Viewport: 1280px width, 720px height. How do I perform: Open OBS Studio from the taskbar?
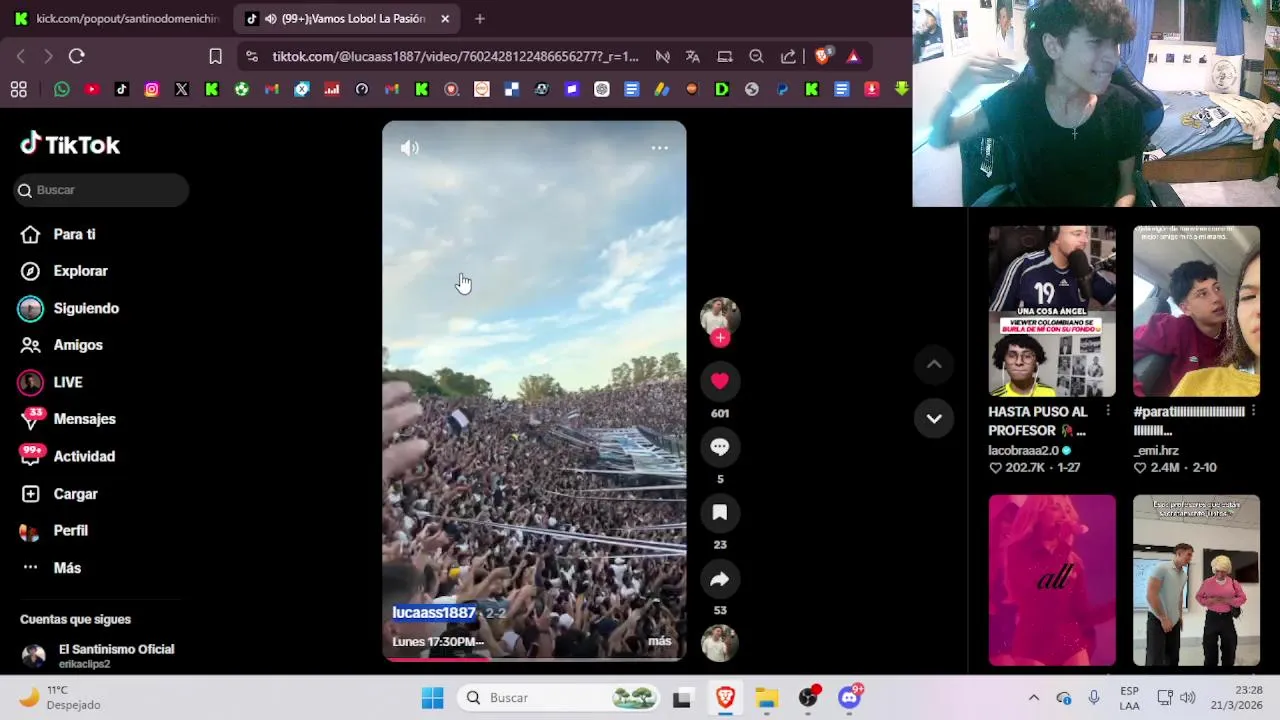click(808, 698)
